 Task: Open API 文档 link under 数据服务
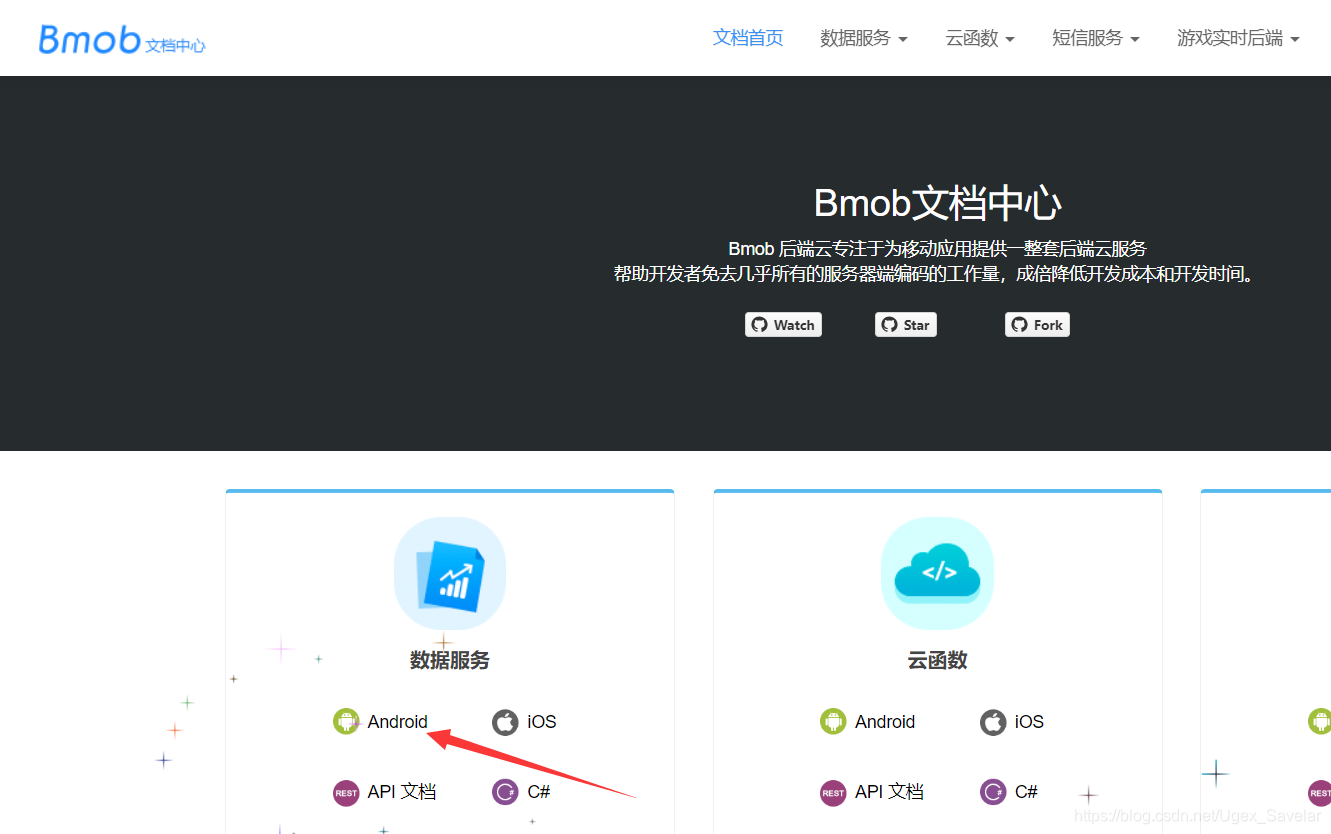click(402, 792)
